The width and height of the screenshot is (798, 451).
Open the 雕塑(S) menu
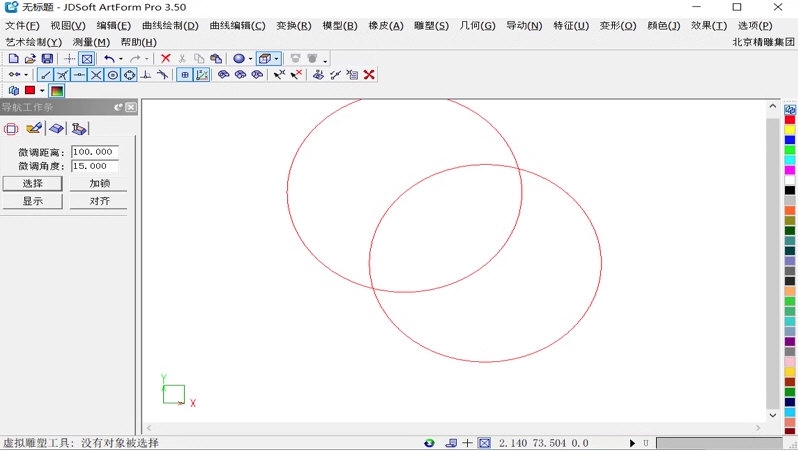pos(431,25)
